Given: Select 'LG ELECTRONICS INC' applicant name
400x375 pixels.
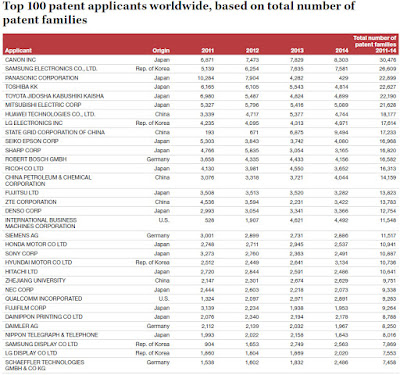Looking at the screenshot, I should click(x=34, y=123).
